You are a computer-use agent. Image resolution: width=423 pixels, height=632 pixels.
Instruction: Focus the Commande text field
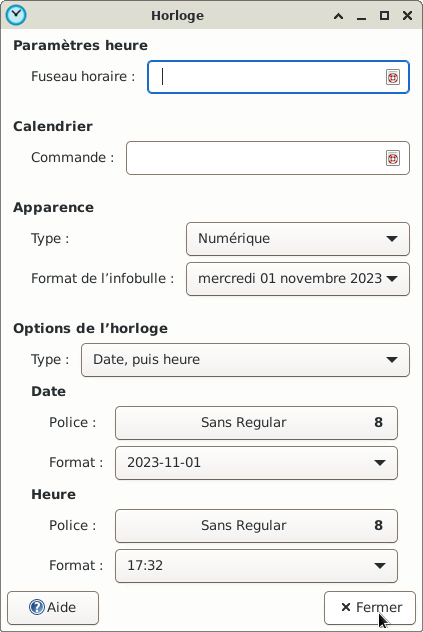click(x=268, y=158)
